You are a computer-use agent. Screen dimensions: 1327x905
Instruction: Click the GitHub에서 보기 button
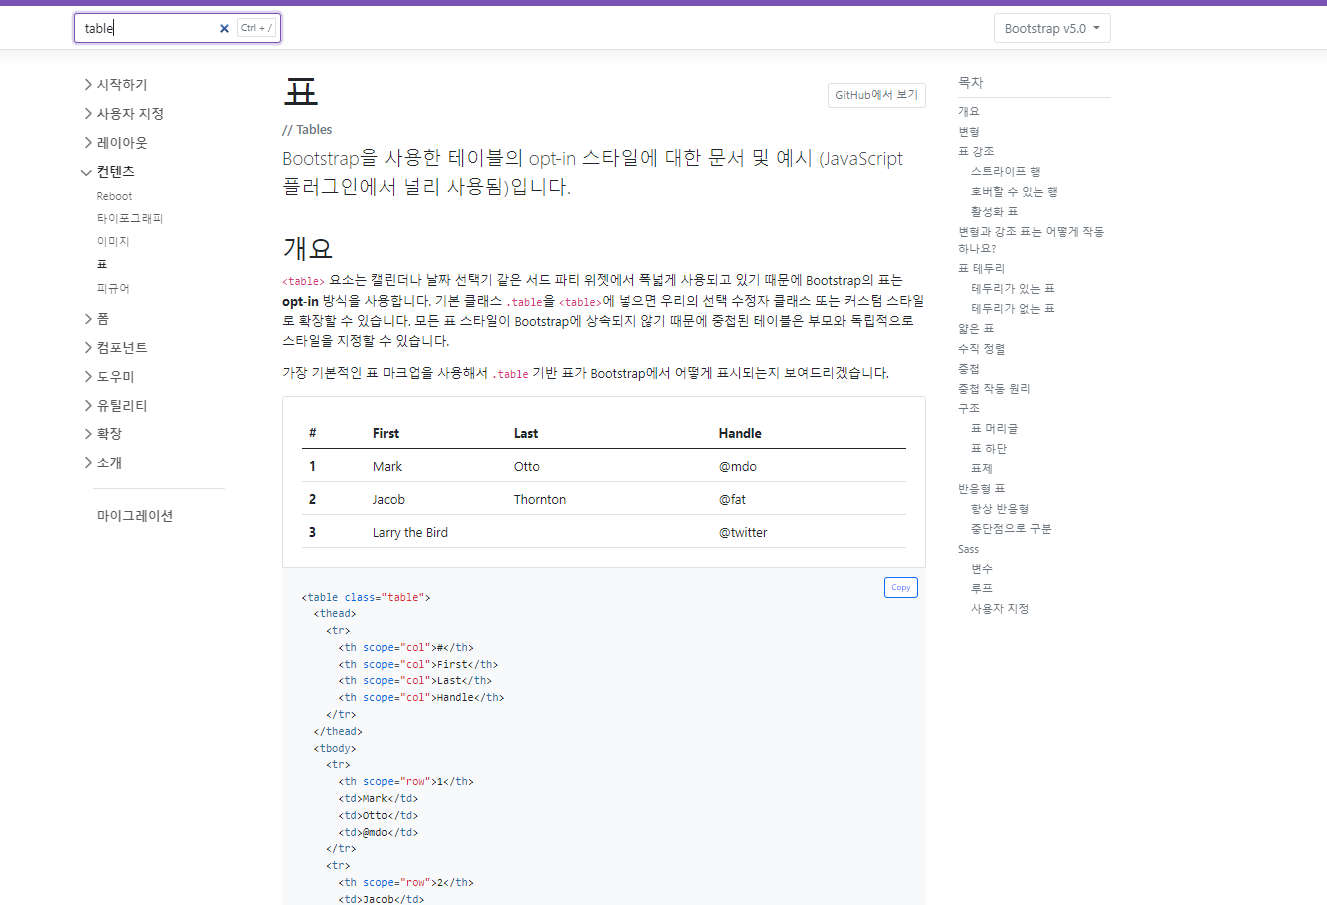tap(876, 95)
